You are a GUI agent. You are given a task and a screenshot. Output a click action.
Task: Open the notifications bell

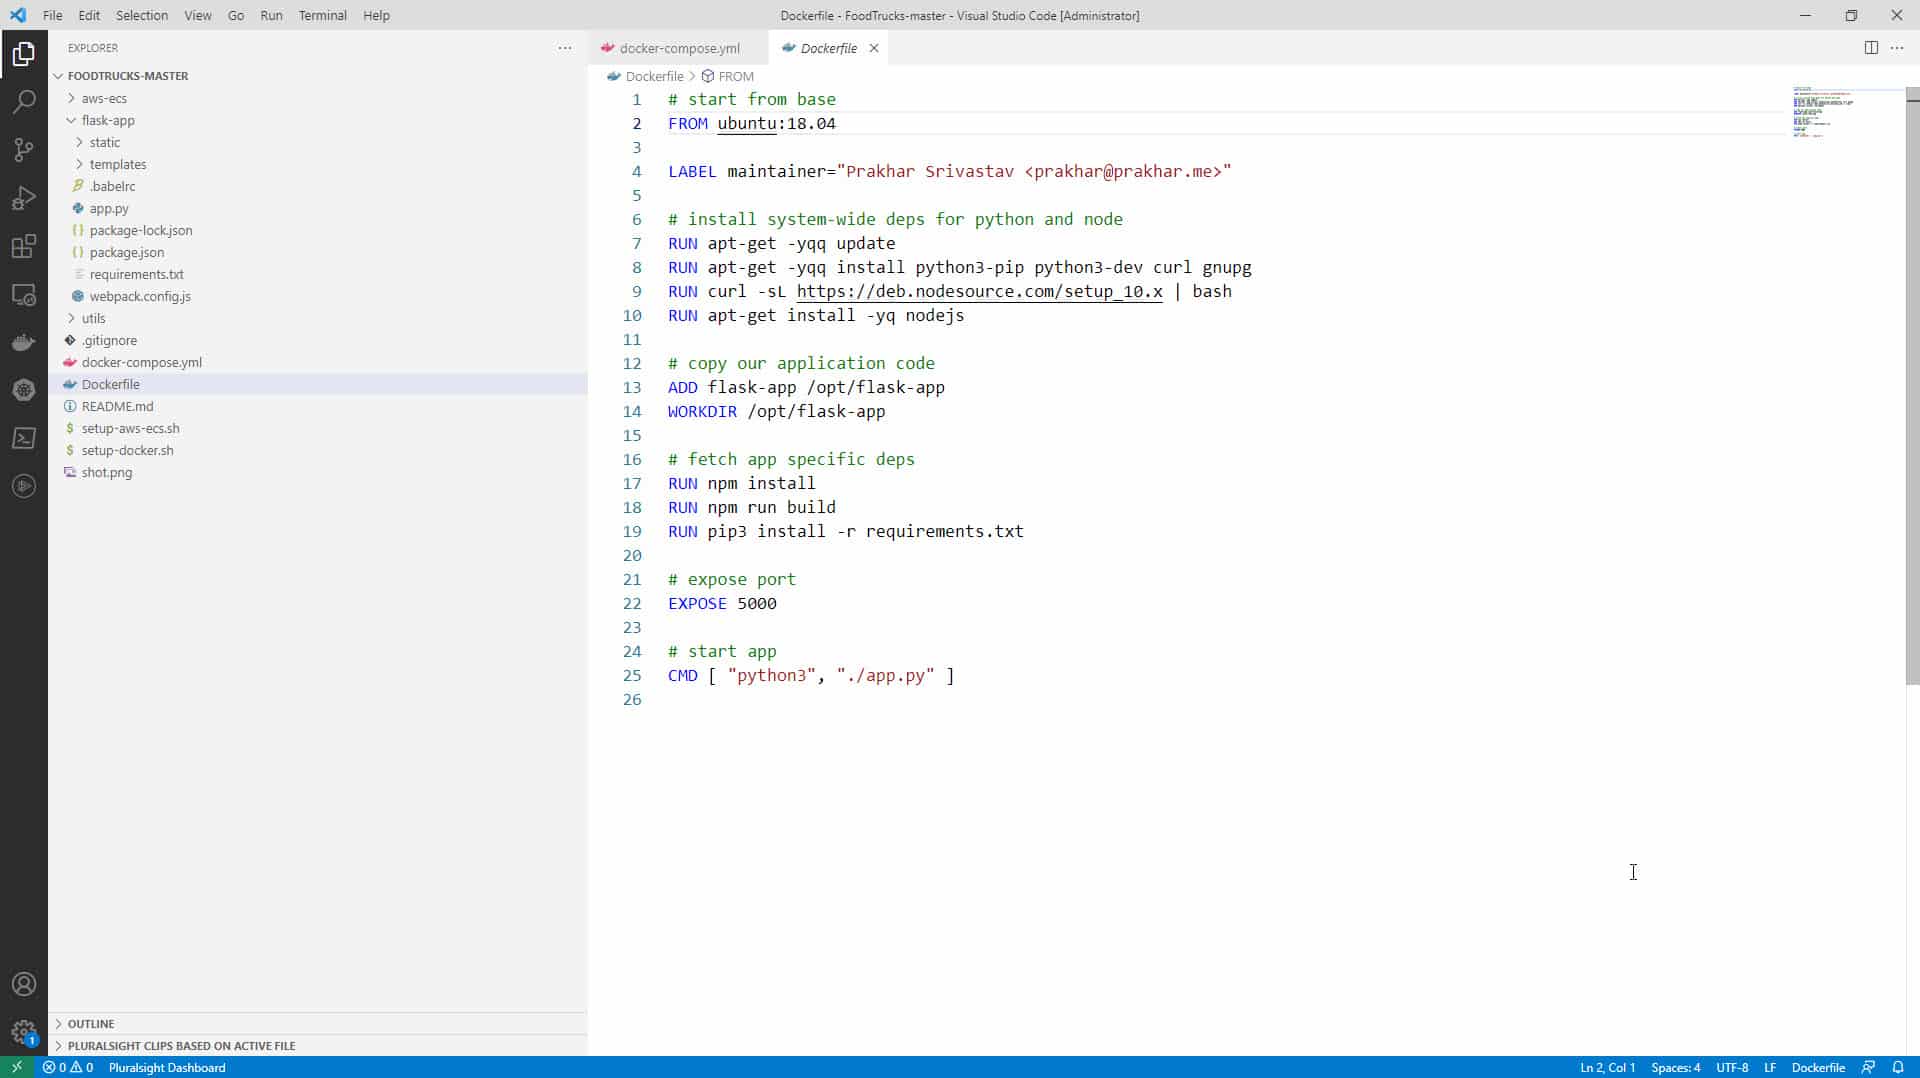[1899, 1067]
